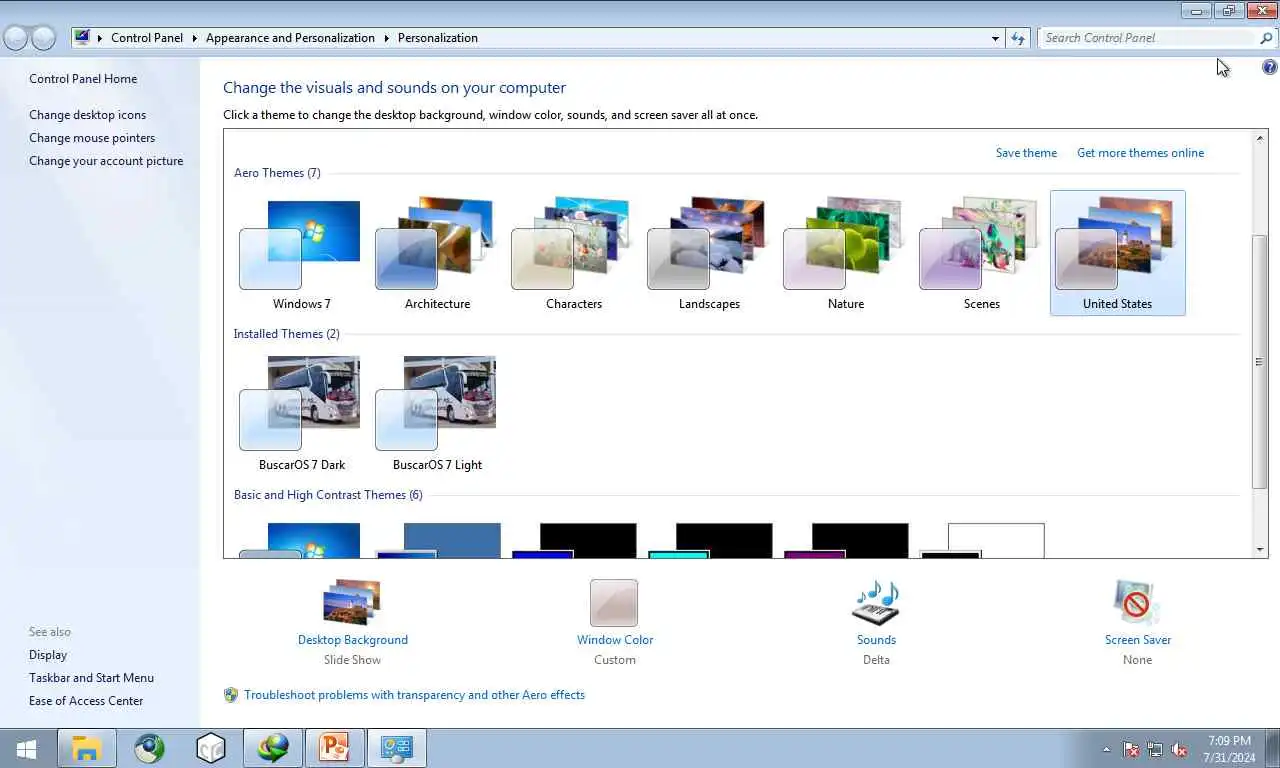This screenshot has width=1280, height=768.
Task: Apply the Nature theme
Action: coord(845,254)
